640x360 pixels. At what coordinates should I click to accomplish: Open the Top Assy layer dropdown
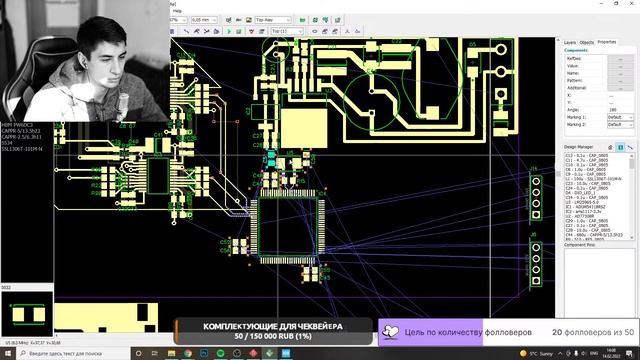[273, 20]
